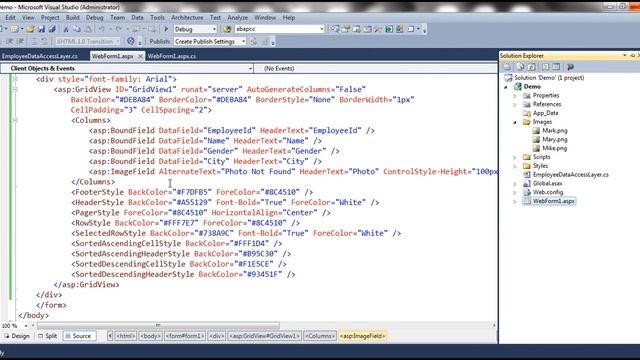Collapse the Demo project node
The width and height of the screenshot is (640, 360).
pos(506,87)
